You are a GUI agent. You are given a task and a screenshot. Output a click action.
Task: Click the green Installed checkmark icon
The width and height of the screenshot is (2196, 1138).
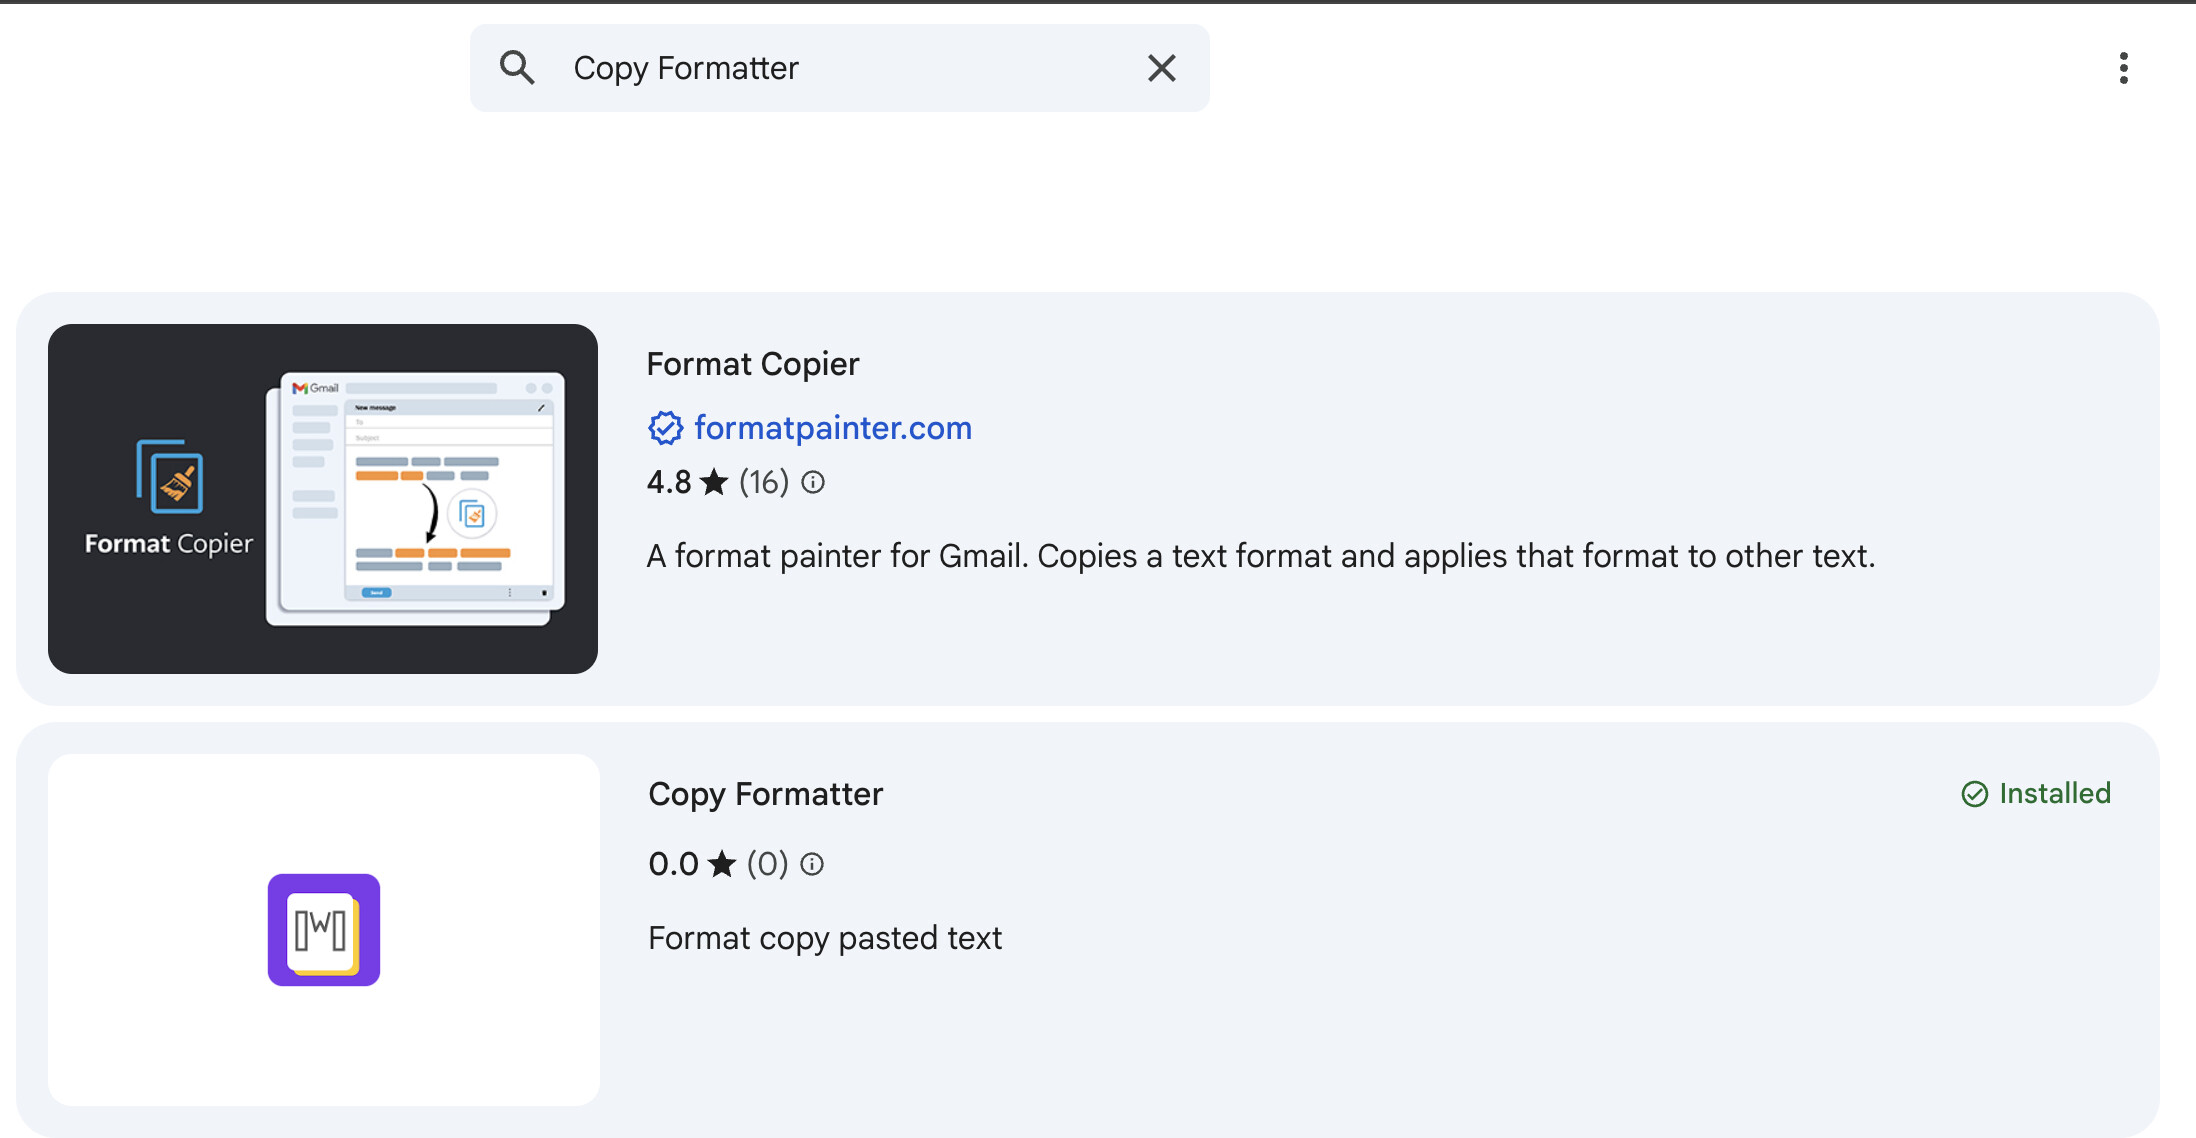click(x=1975, y=794)
